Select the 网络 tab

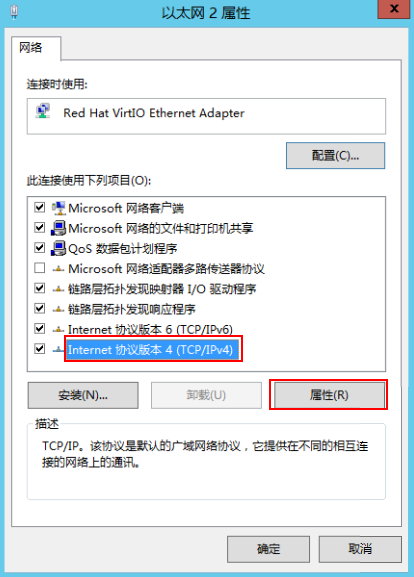(31, 48)
